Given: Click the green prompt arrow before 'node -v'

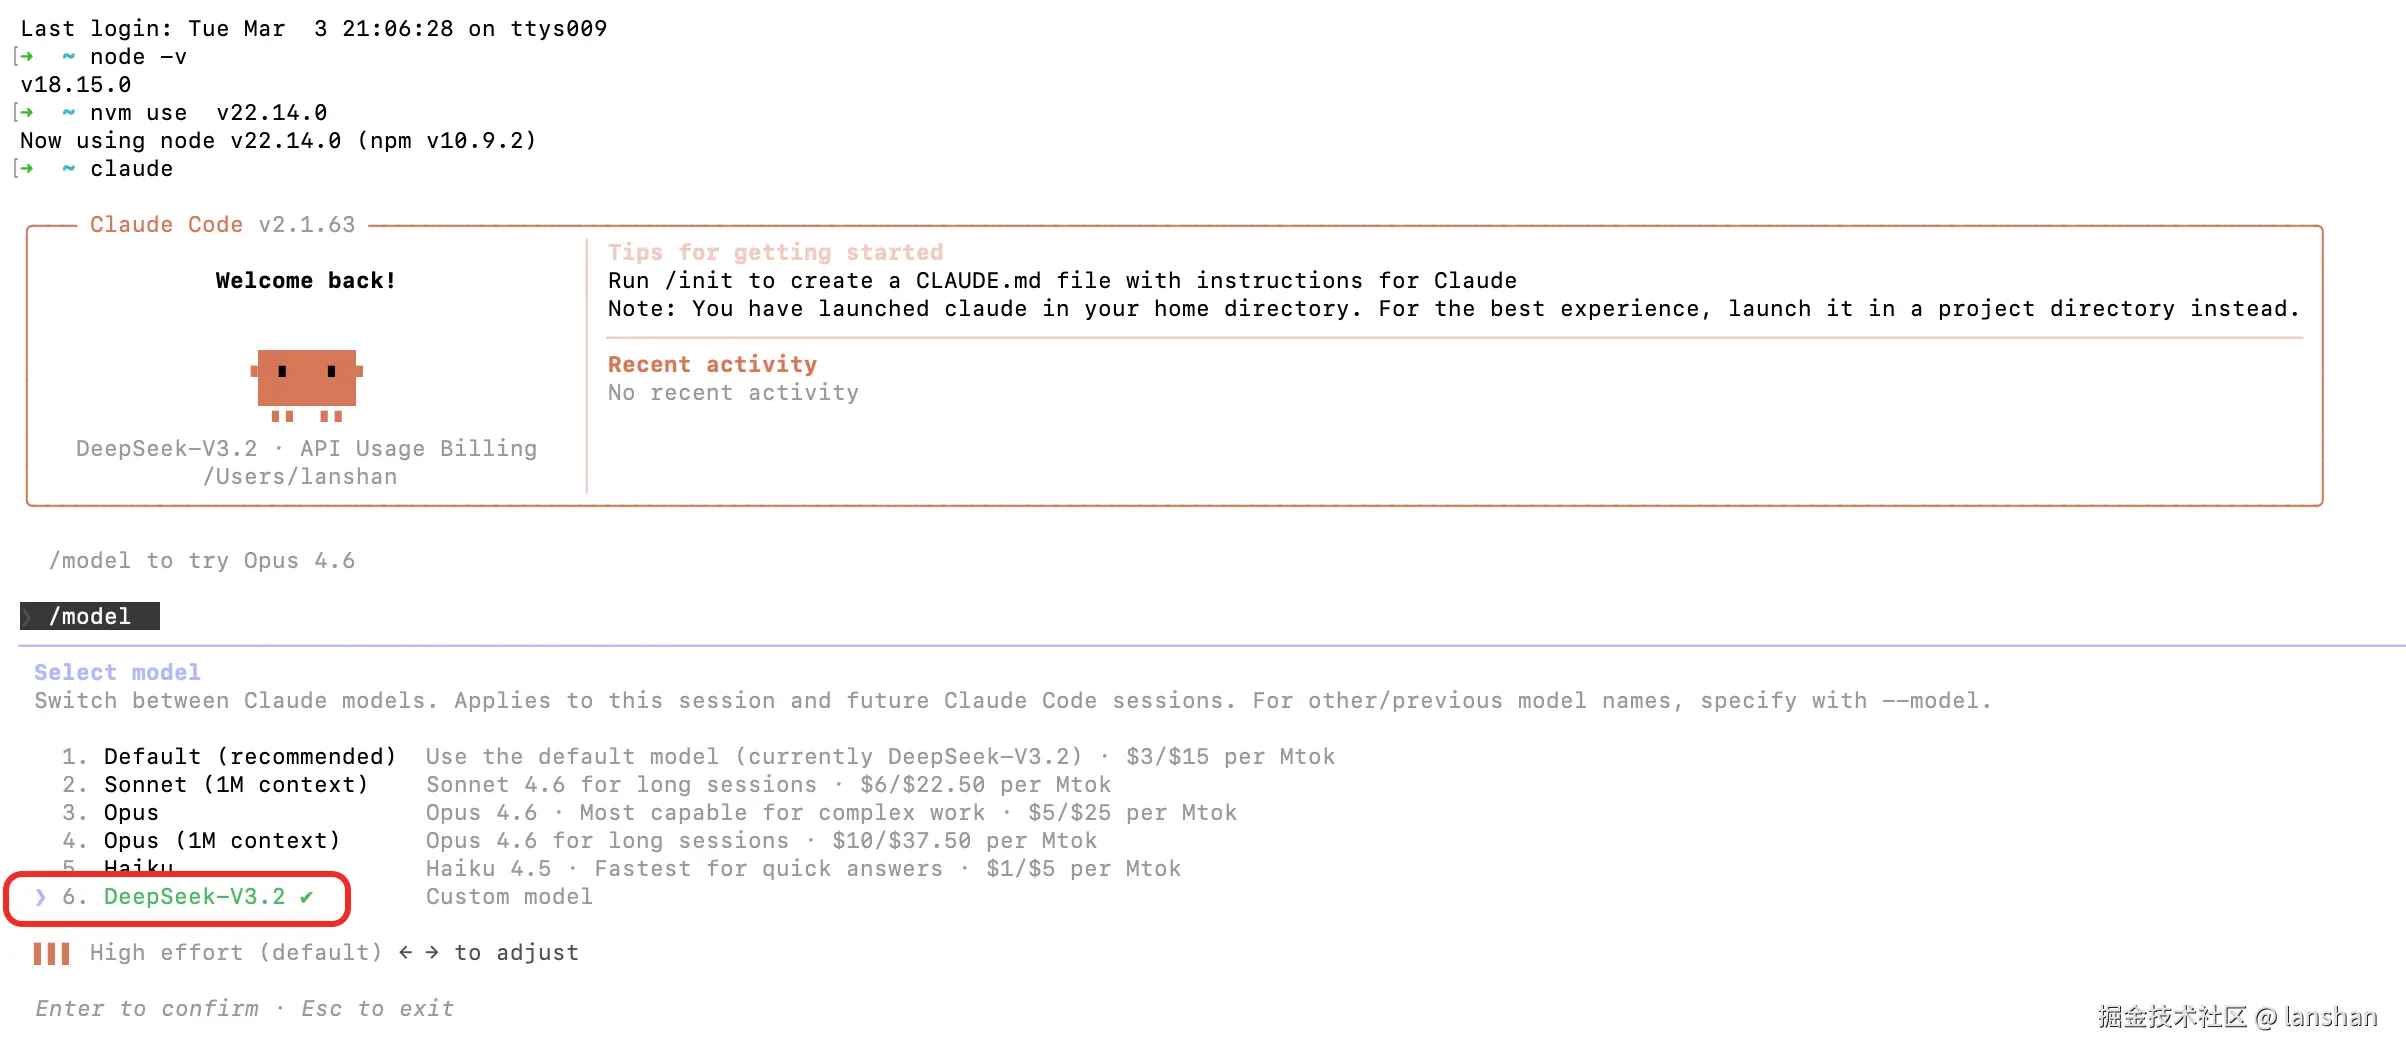Looking at the screenshot, I should click(27, 57).
